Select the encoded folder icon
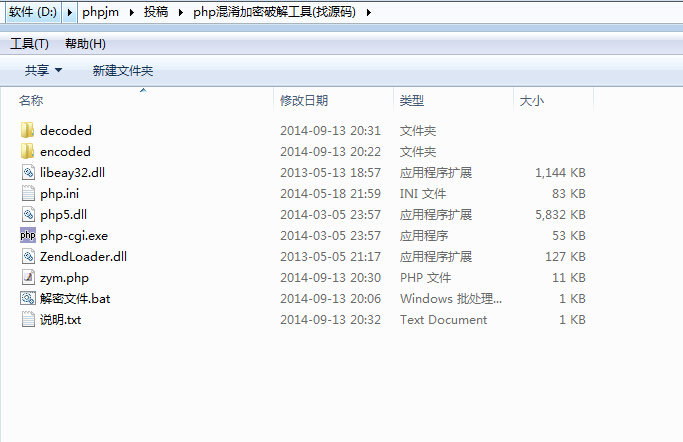This screenshot has height=442, width=683. tap(27, 151)
